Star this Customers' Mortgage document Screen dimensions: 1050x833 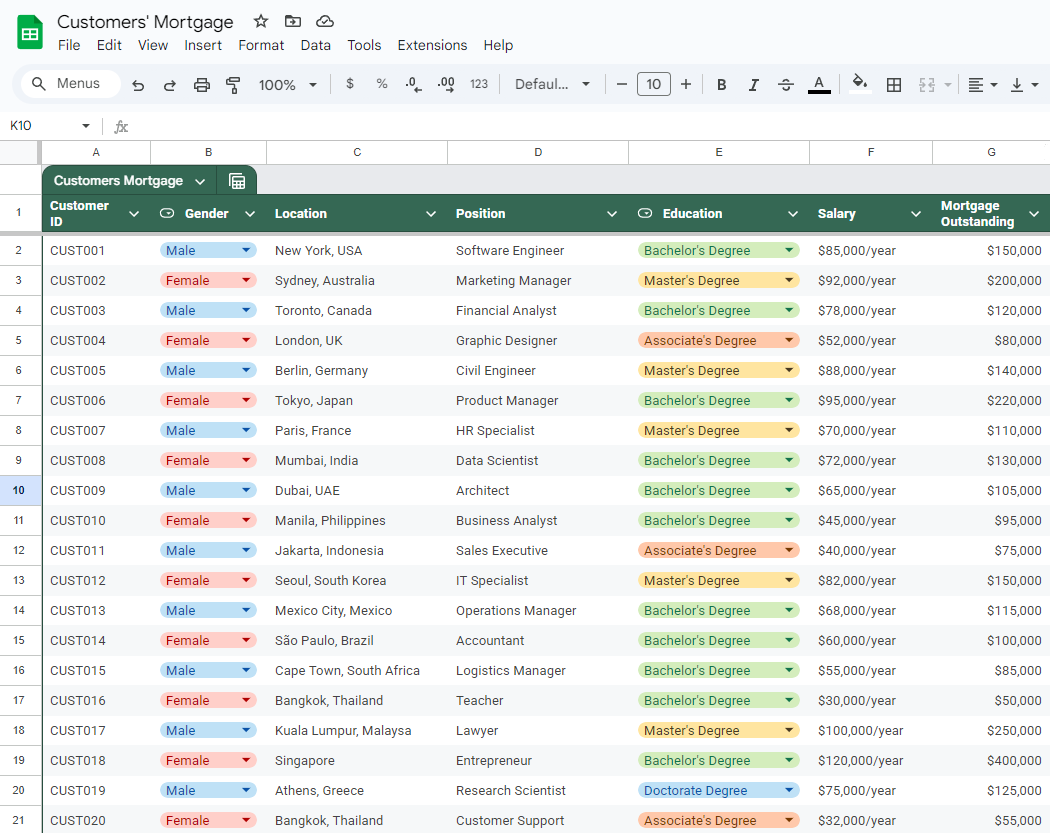(x=261, y=21)
